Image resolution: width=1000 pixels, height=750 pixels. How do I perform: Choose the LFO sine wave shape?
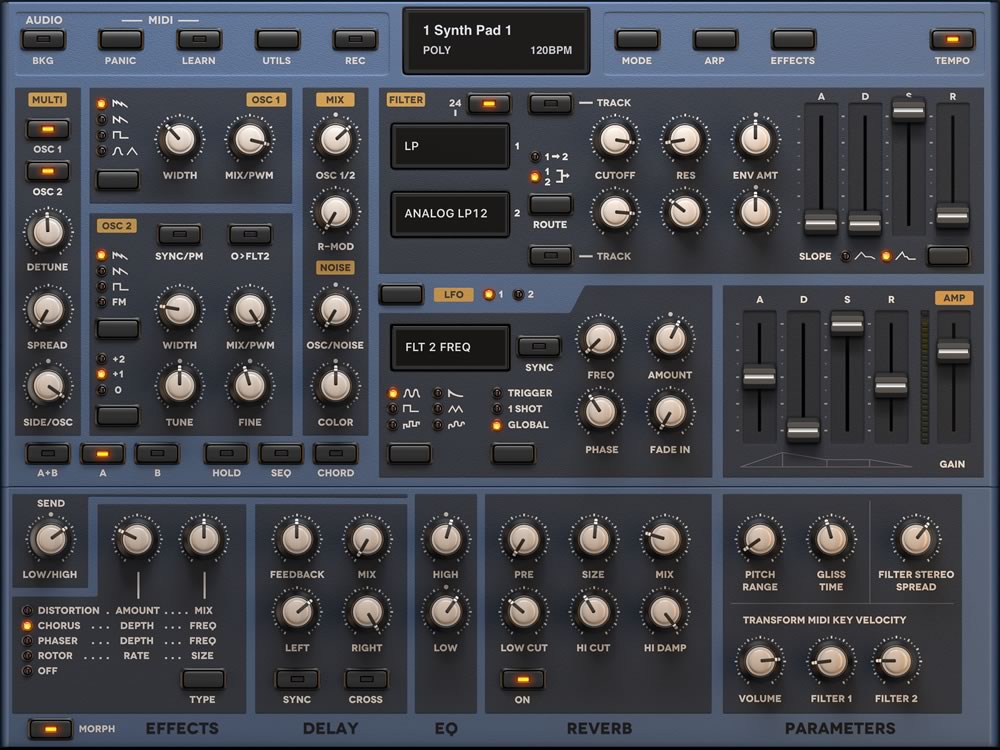(x=411, y=393)
